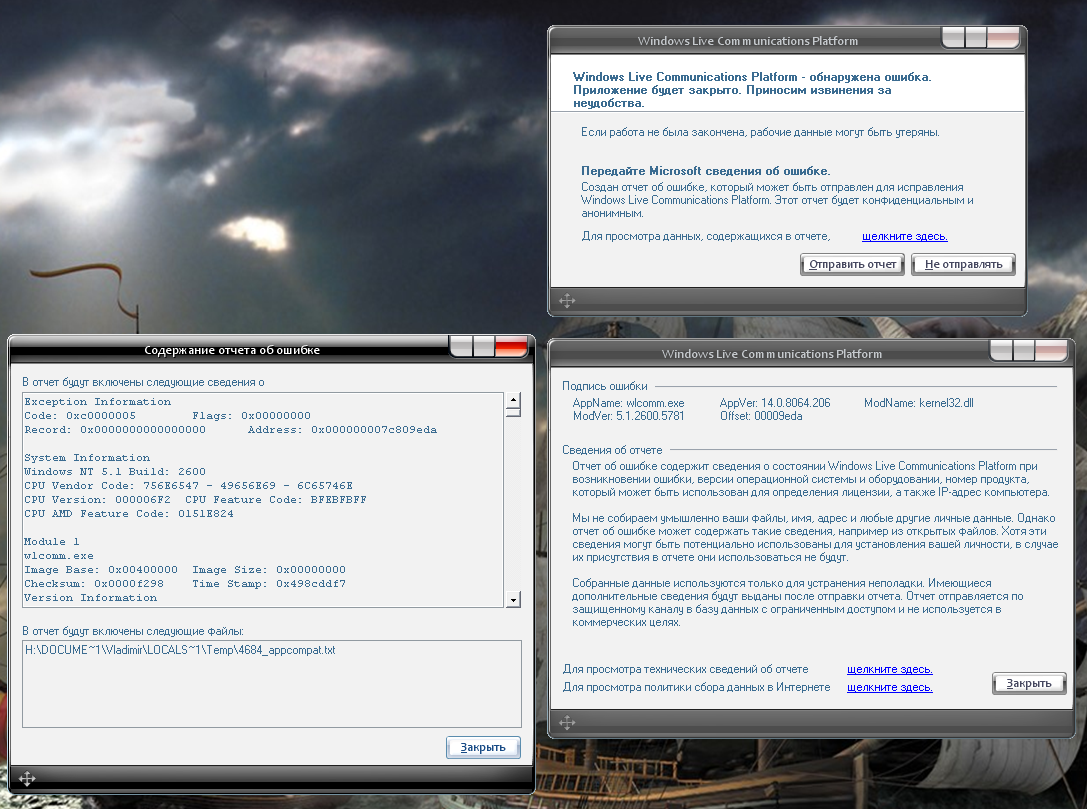The height and width of the screenshot is (809, 1087).
Task: Close the 'Содержание отчета об ошибке' window
Action: (x=511, y=347)
